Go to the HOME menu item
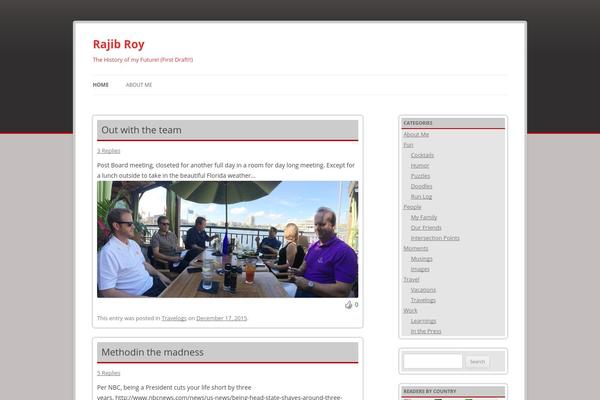Image resolution: width=600 pixels, height=400 pixels. [101, 85]
